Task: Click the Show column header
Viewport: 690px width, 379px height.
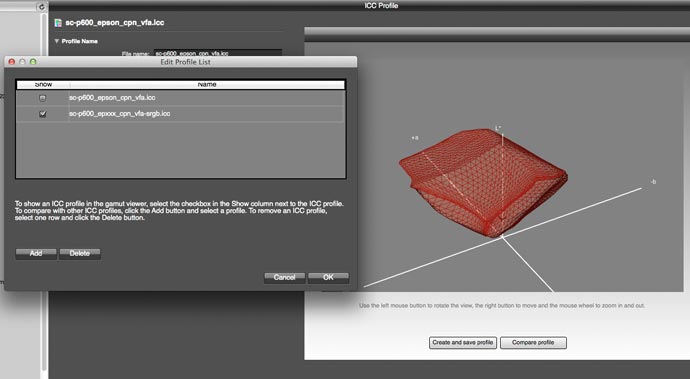Action: coord(43,85)
